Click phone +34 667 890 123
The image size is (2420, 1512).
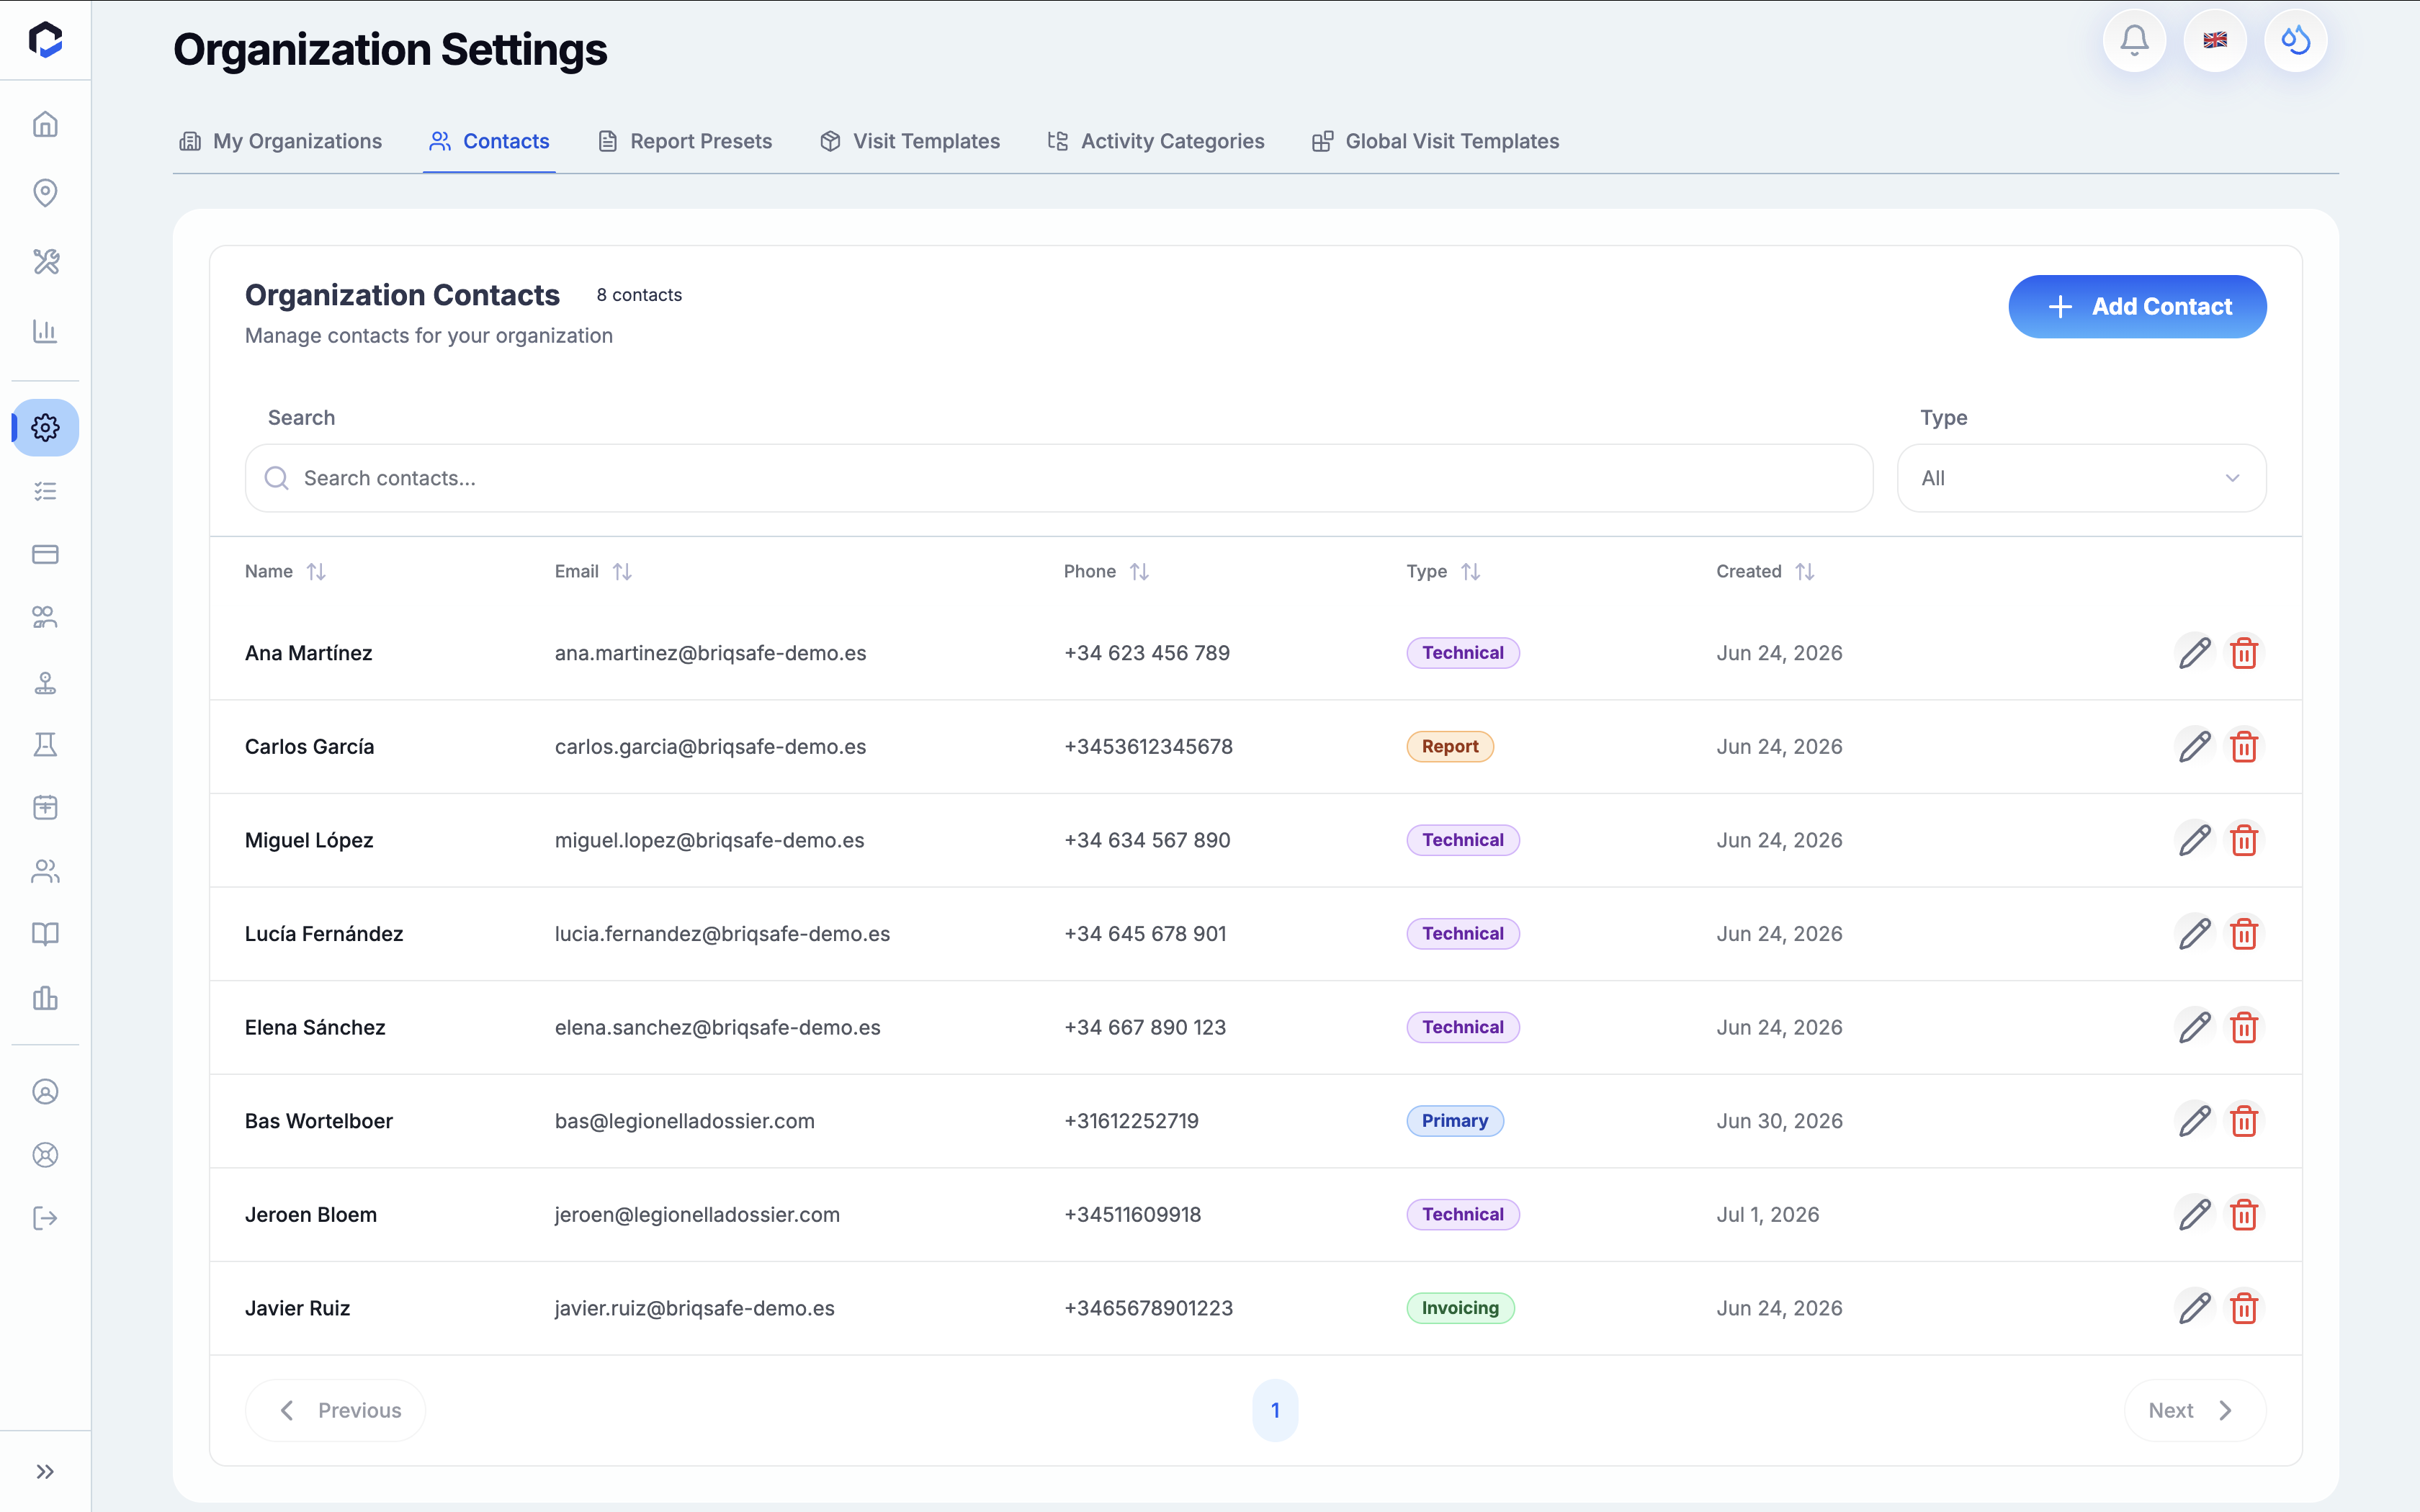point(1145,1027)
